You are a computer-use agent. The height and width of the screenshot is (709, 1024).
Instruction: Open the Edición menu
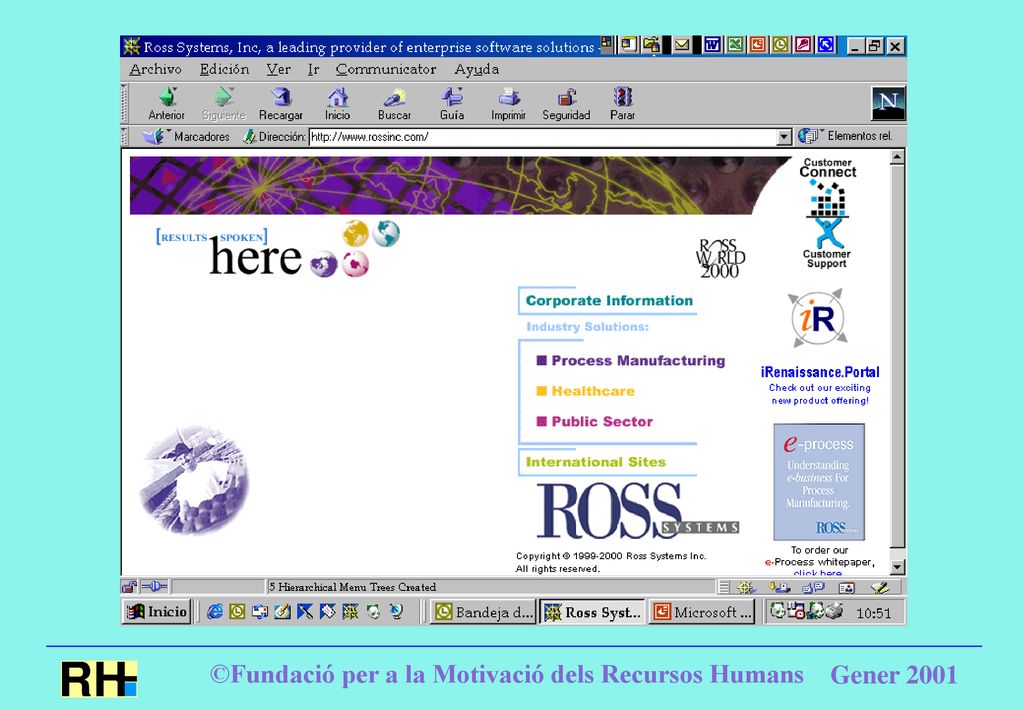point(224,69)
